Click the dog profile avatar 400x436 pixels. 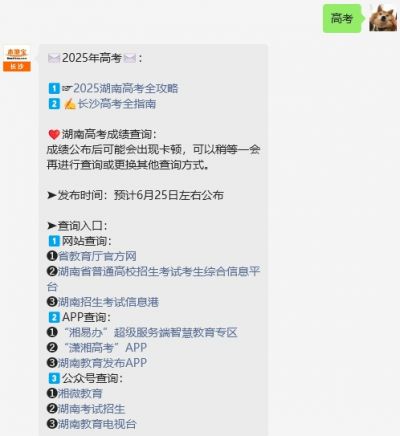coord(383,18)
